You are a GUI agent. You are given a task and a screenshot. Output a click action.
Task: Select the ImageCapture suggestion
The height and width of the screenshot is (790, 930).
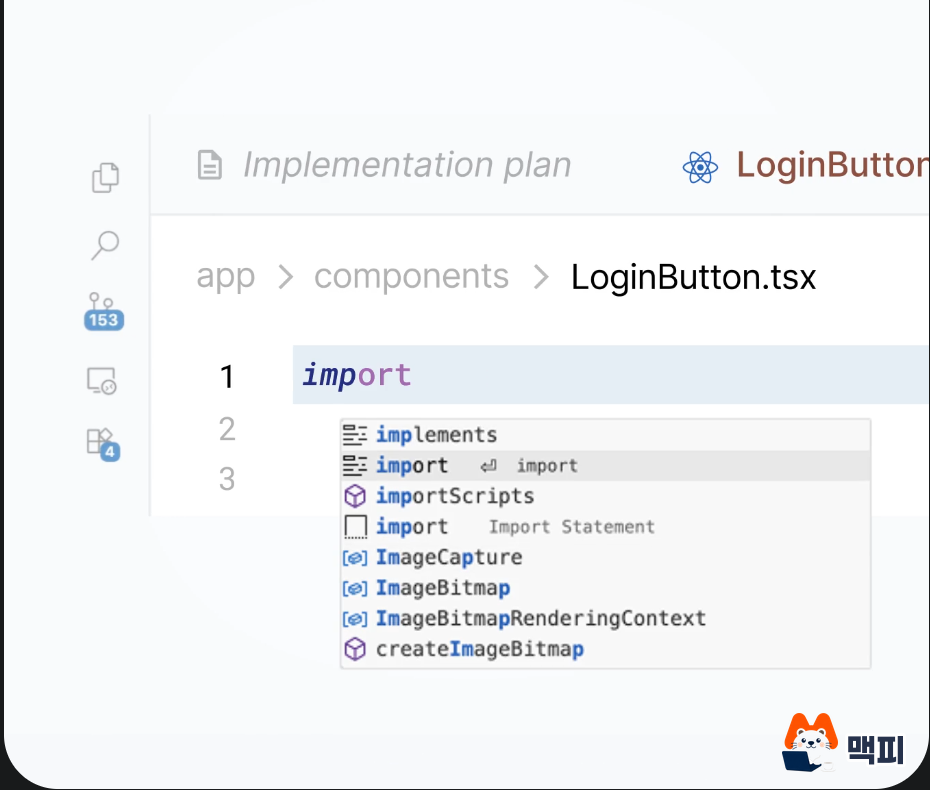pyautogui.click(x=606, y=558)
